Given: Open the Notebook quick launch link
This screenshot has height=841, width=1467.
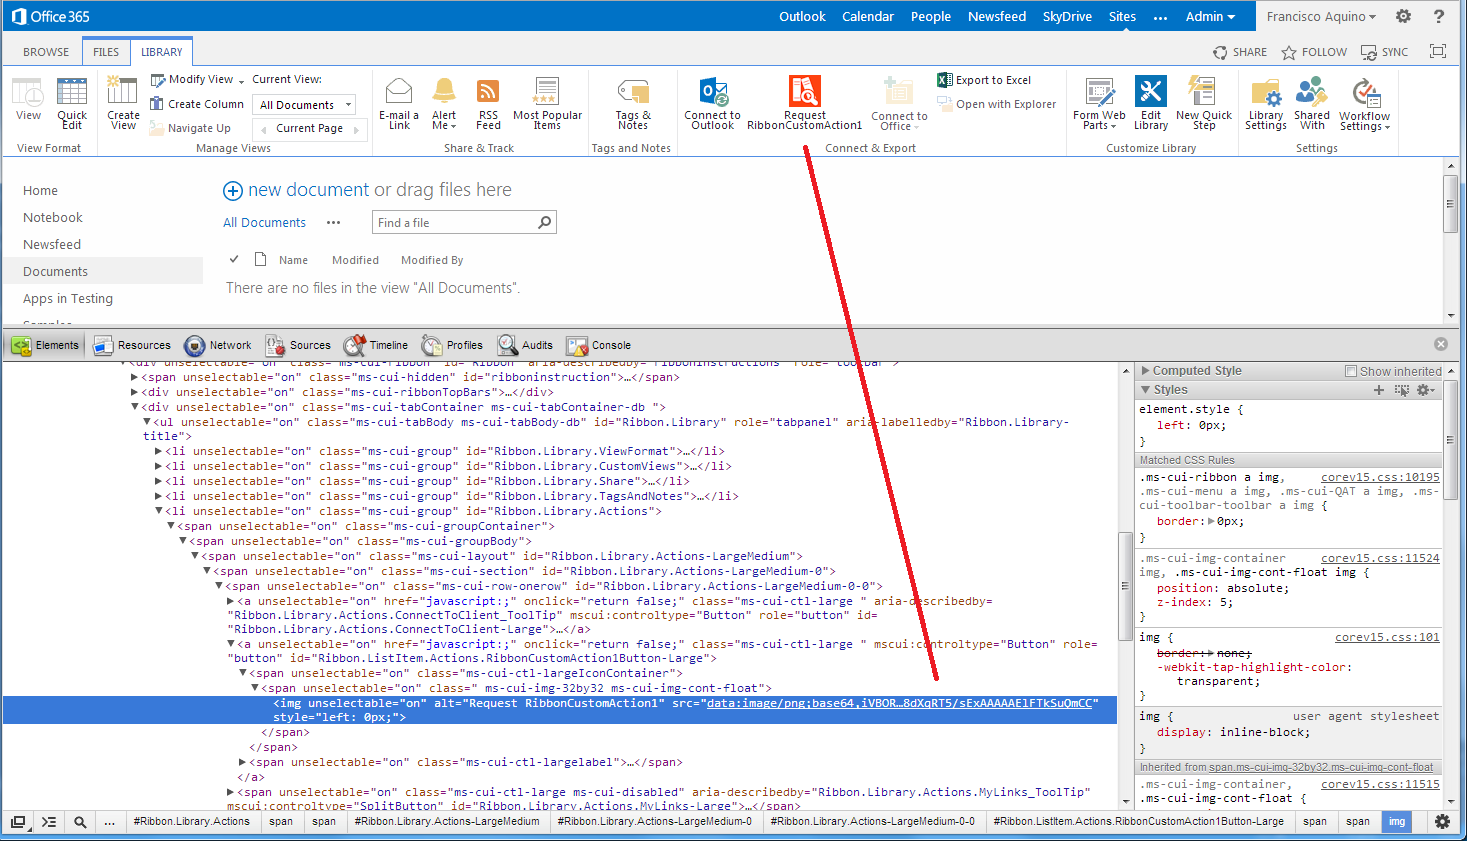Looking at the screenshot, I should click(x=53, y=217).
